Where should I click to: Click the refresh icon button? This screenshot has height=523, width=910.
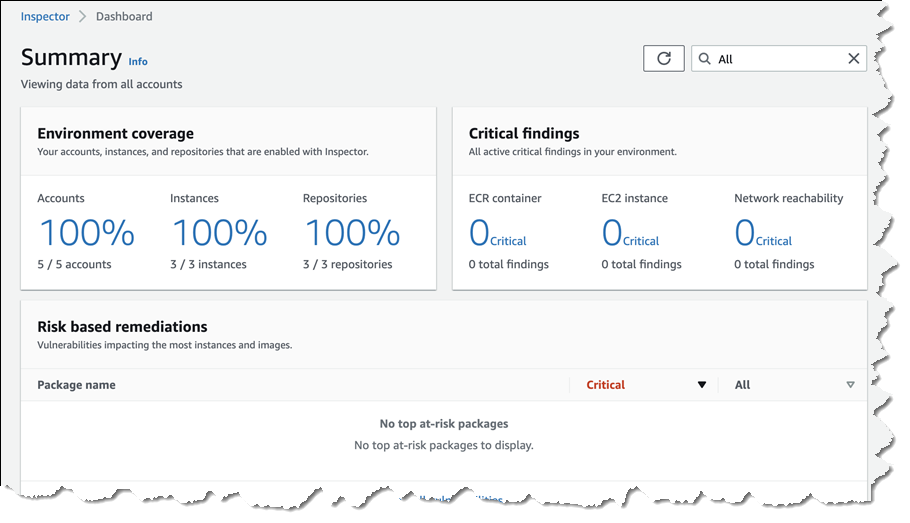click(x=663, y=59)
